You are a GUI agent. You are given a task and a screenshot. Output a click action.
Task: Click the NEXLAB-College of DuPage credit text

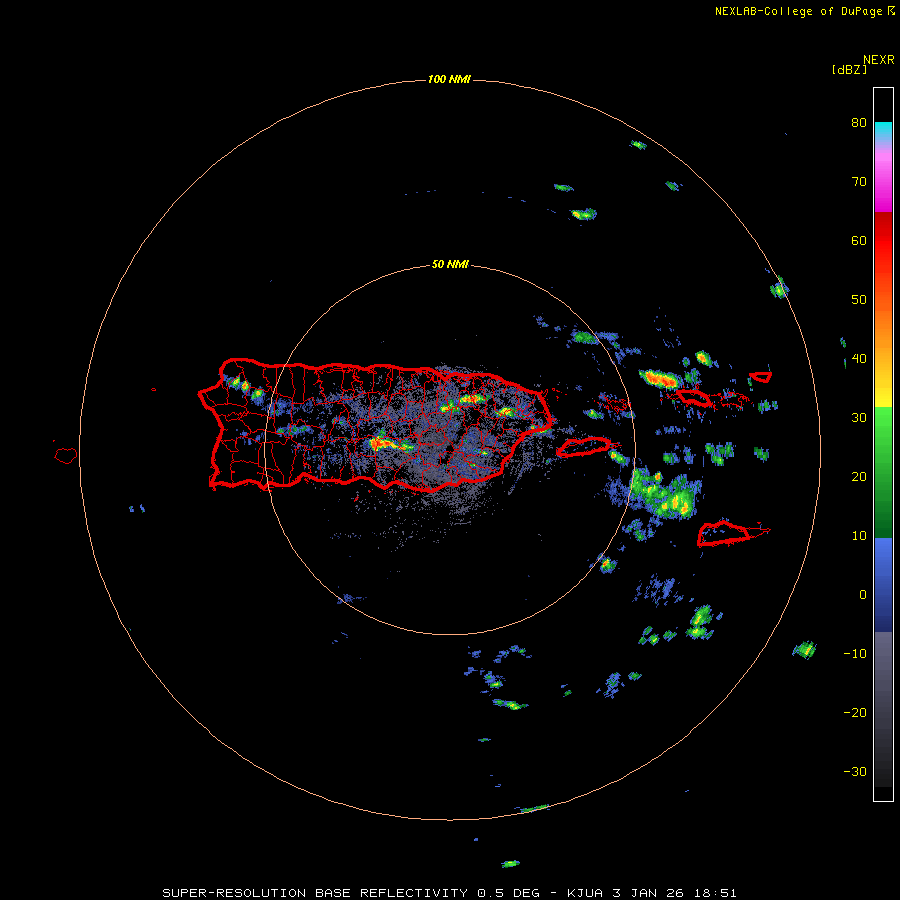tap(798, 11)
